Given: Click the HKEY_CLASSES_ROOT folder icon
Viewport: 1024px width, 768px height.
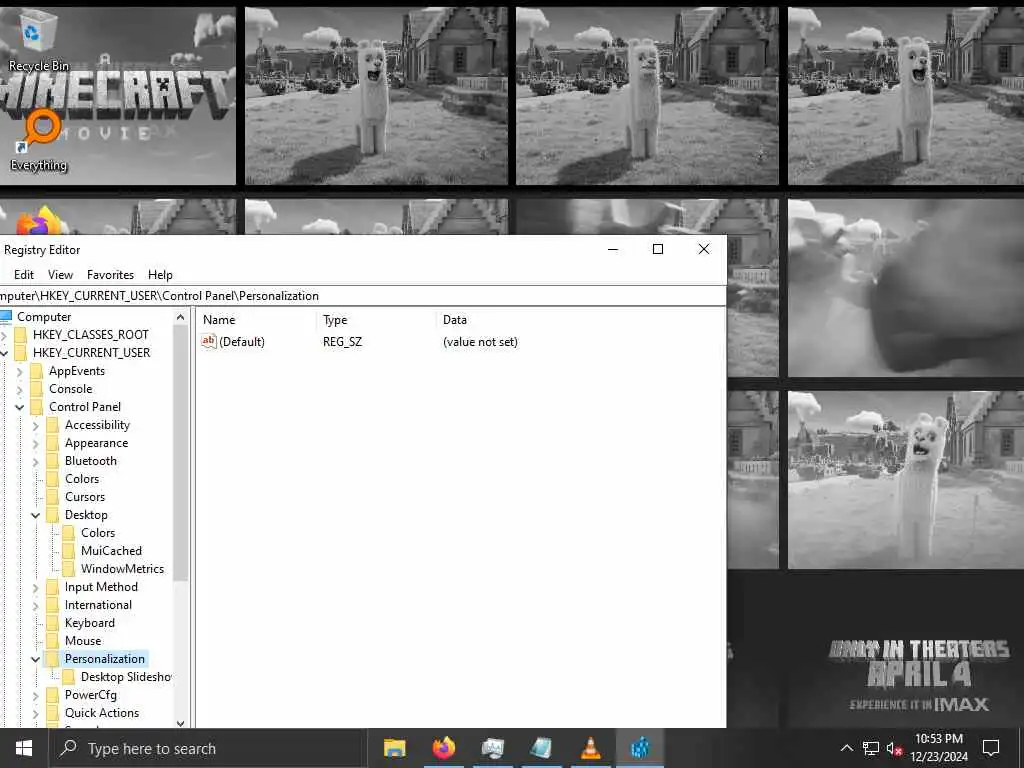Looking at the screenshot, I should pyautogui.click(x=20, y=335).
